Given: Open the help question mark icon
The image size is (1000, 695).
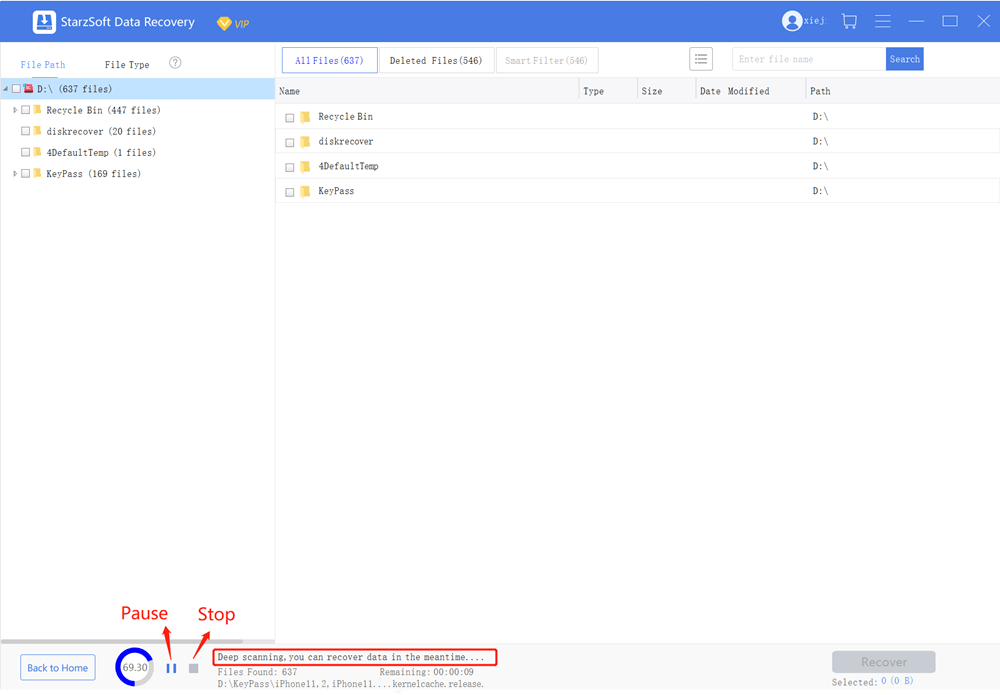Looking at the screenshot, I should (175, 62).
